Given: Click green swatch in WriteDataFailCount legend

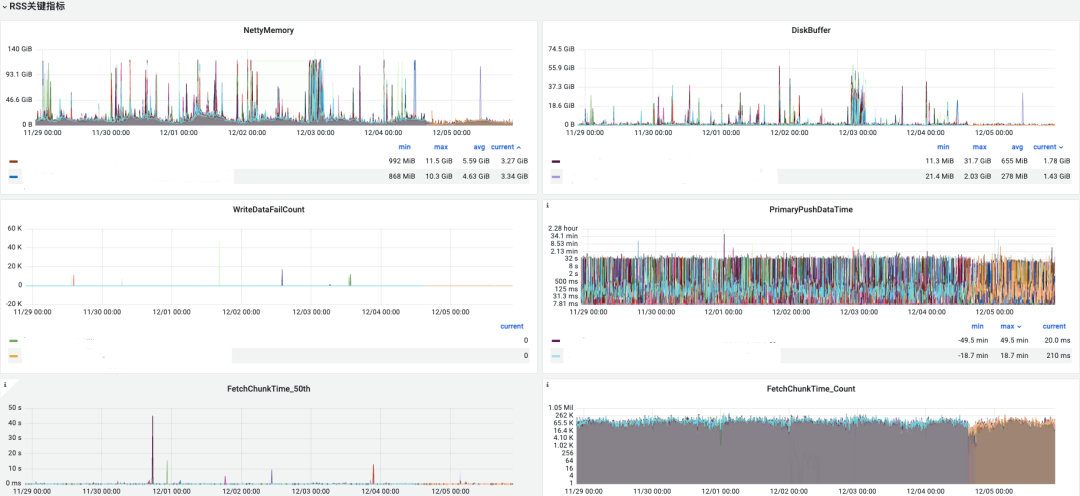Looking at the screenshot, I should [x=14, y=340].
